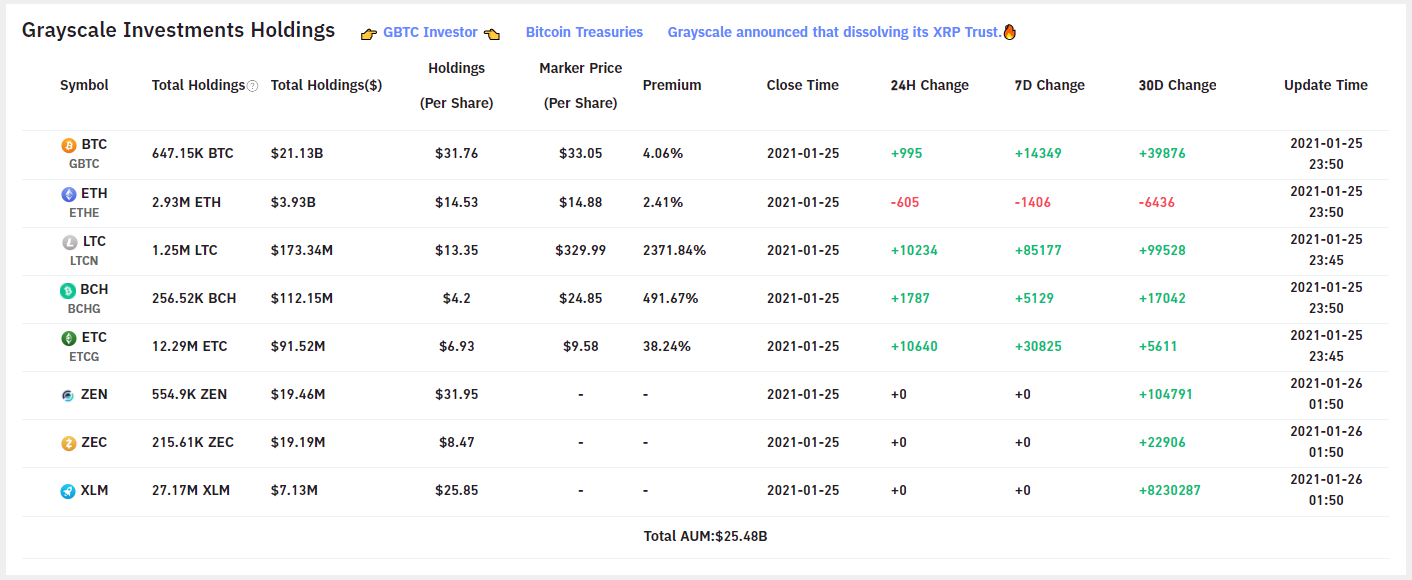This screenshot has height=580, width=1412.
Task: Click the 30D Change column header
Action: tap(1178, 85)
